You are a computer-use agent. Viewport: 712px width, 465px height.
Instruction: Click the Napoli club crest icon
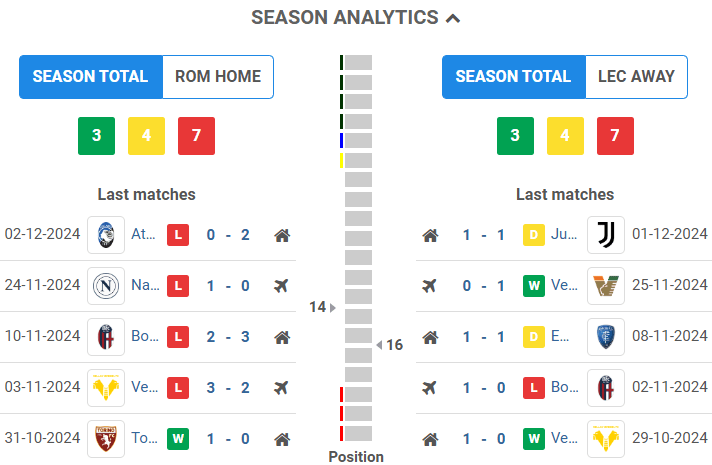(106, 286)
